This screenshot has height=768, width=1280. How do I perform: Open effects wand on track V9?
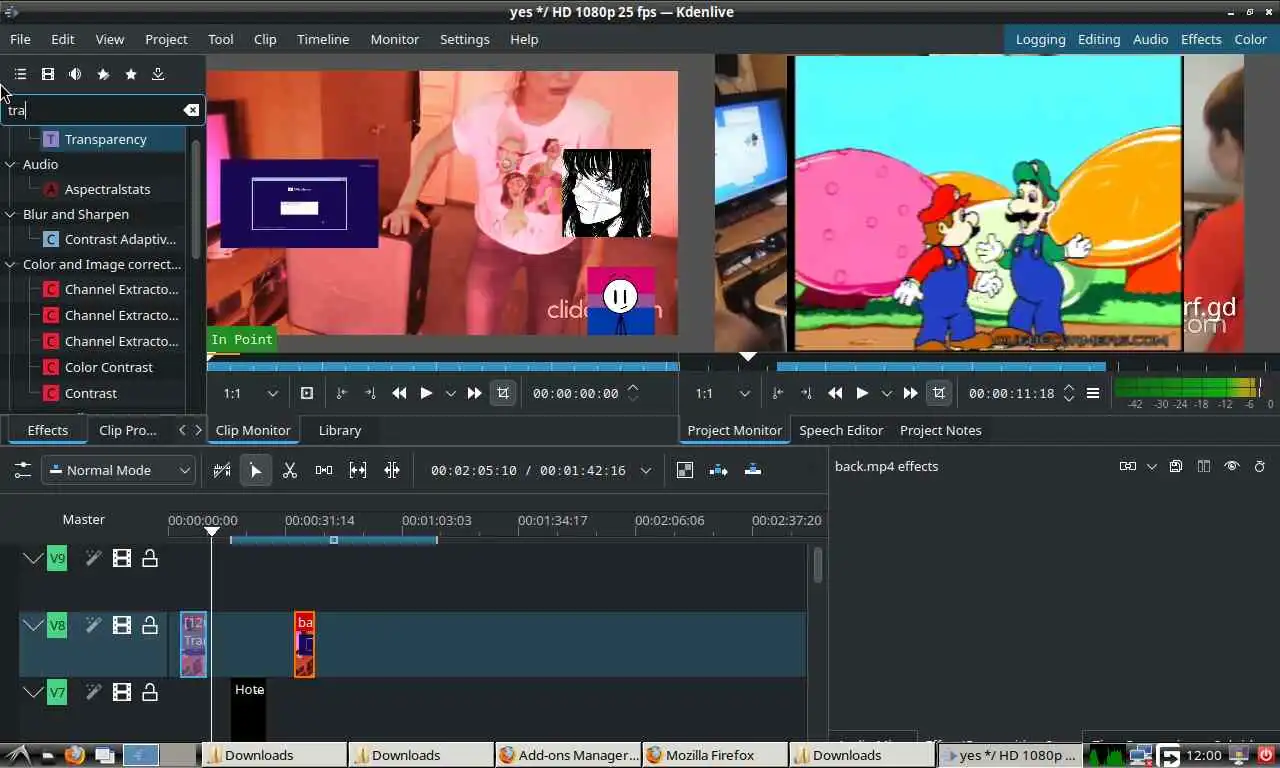point(93,558)
